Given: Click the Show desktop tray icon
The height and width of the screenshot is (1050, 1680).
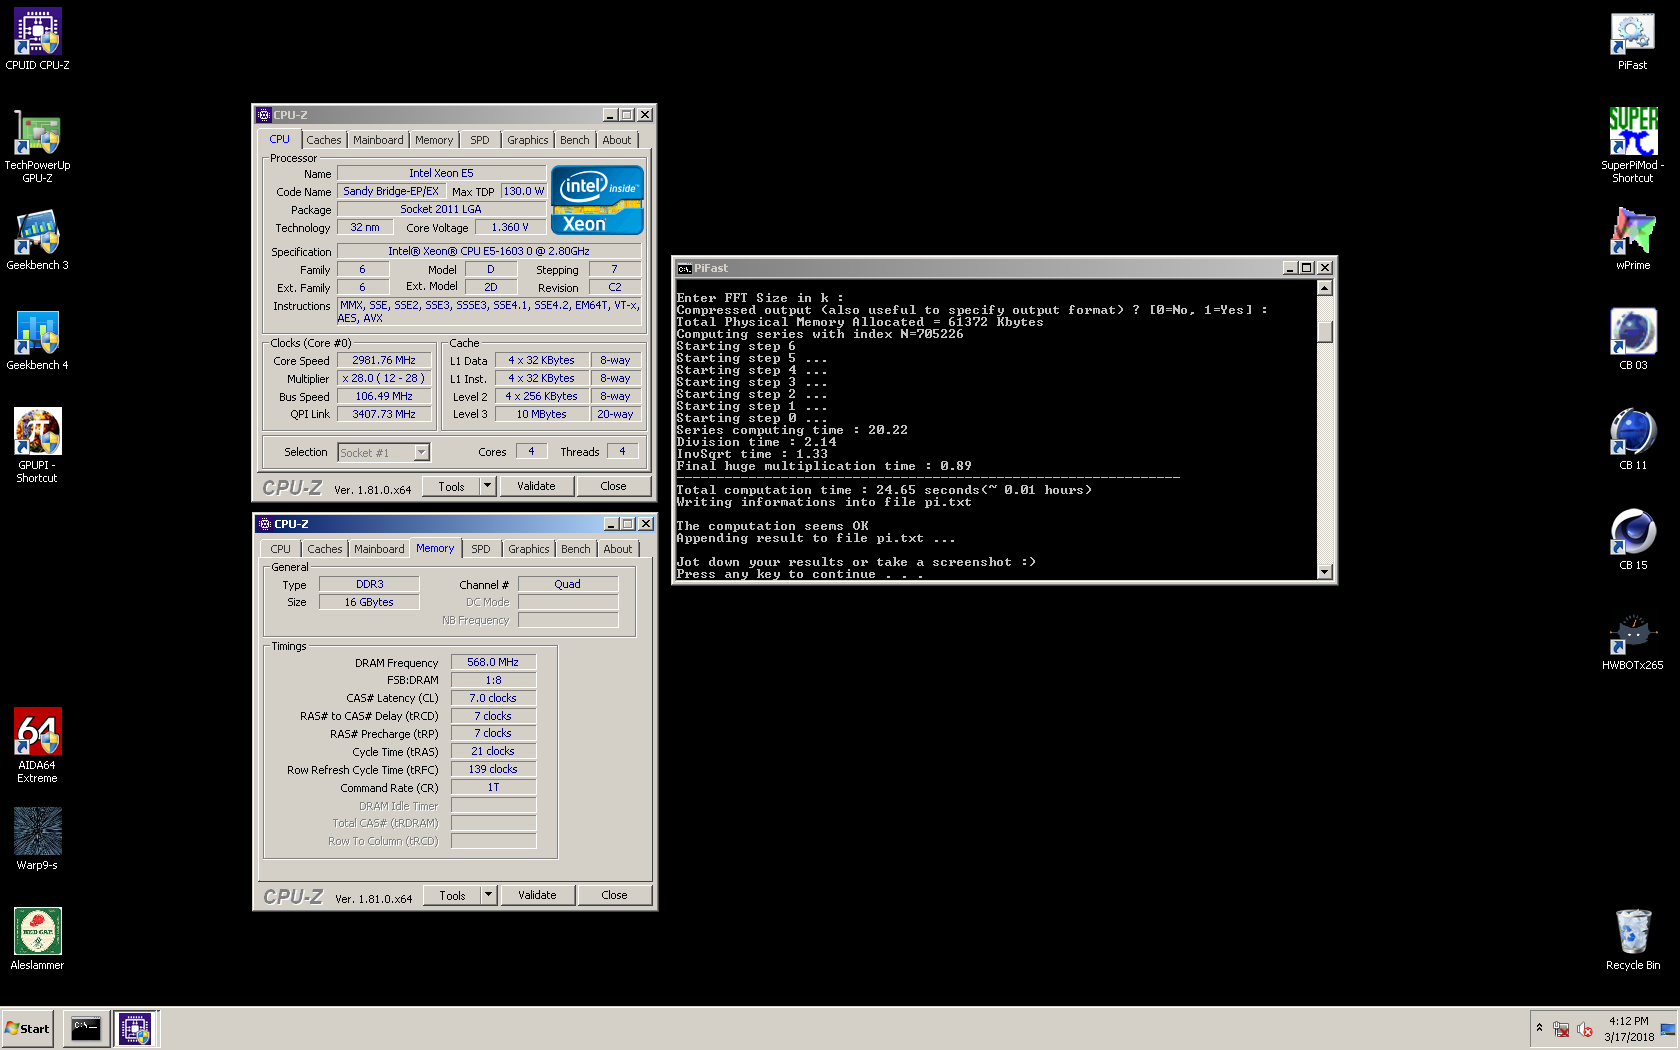Looking at the screenshot, I should pos(1667,1029).
